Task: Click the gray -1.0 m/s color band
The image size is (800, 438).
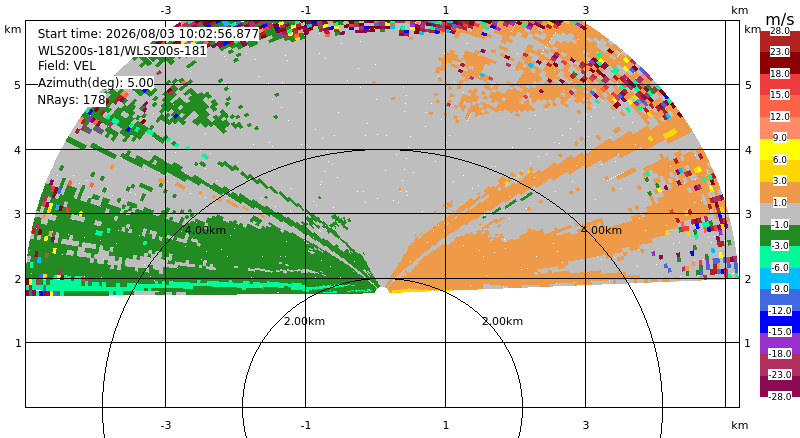Action: coord(780,213)
